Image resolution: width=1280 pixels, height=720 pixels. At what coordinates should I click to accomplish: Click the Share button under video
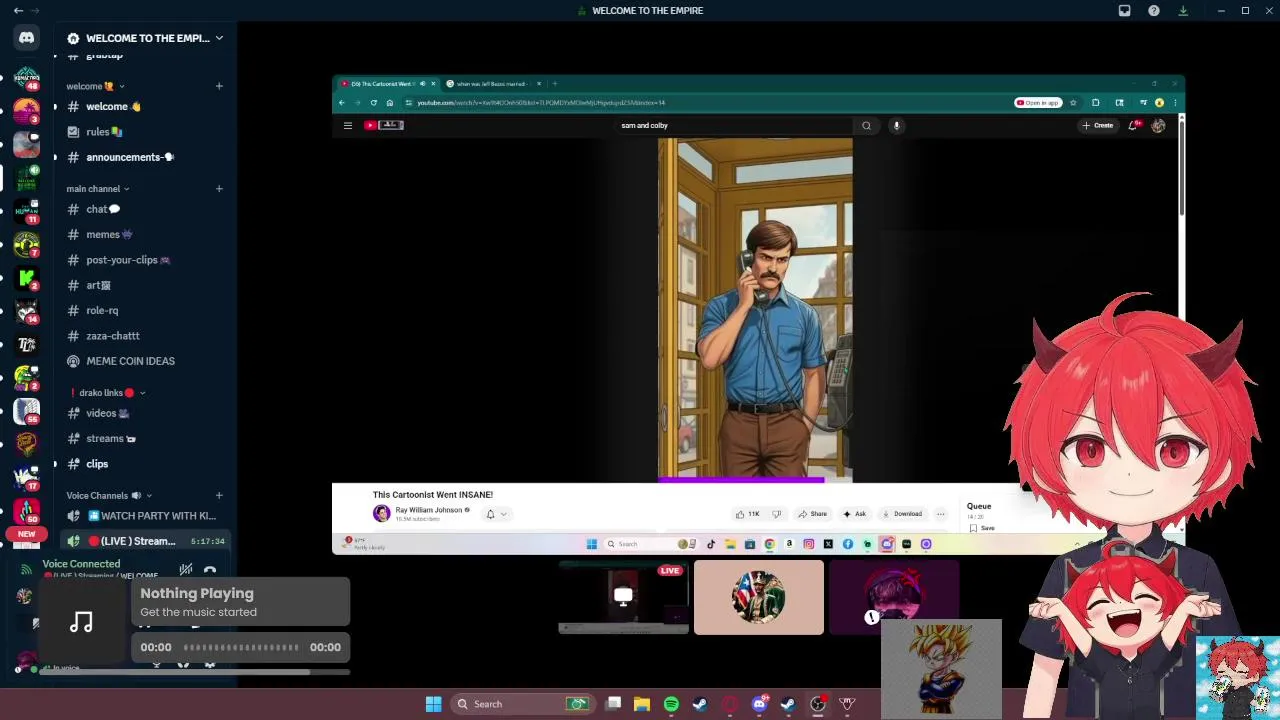click(x=812, y=514)
